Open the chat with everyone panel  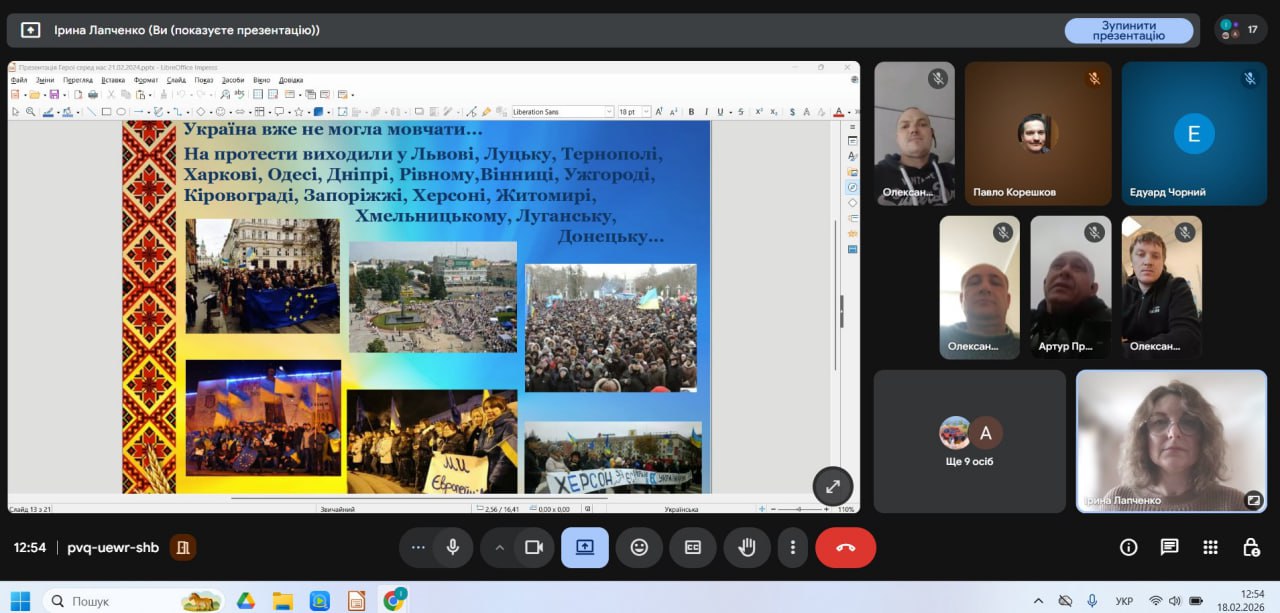pyautogui.click(x=1169, y=547)
